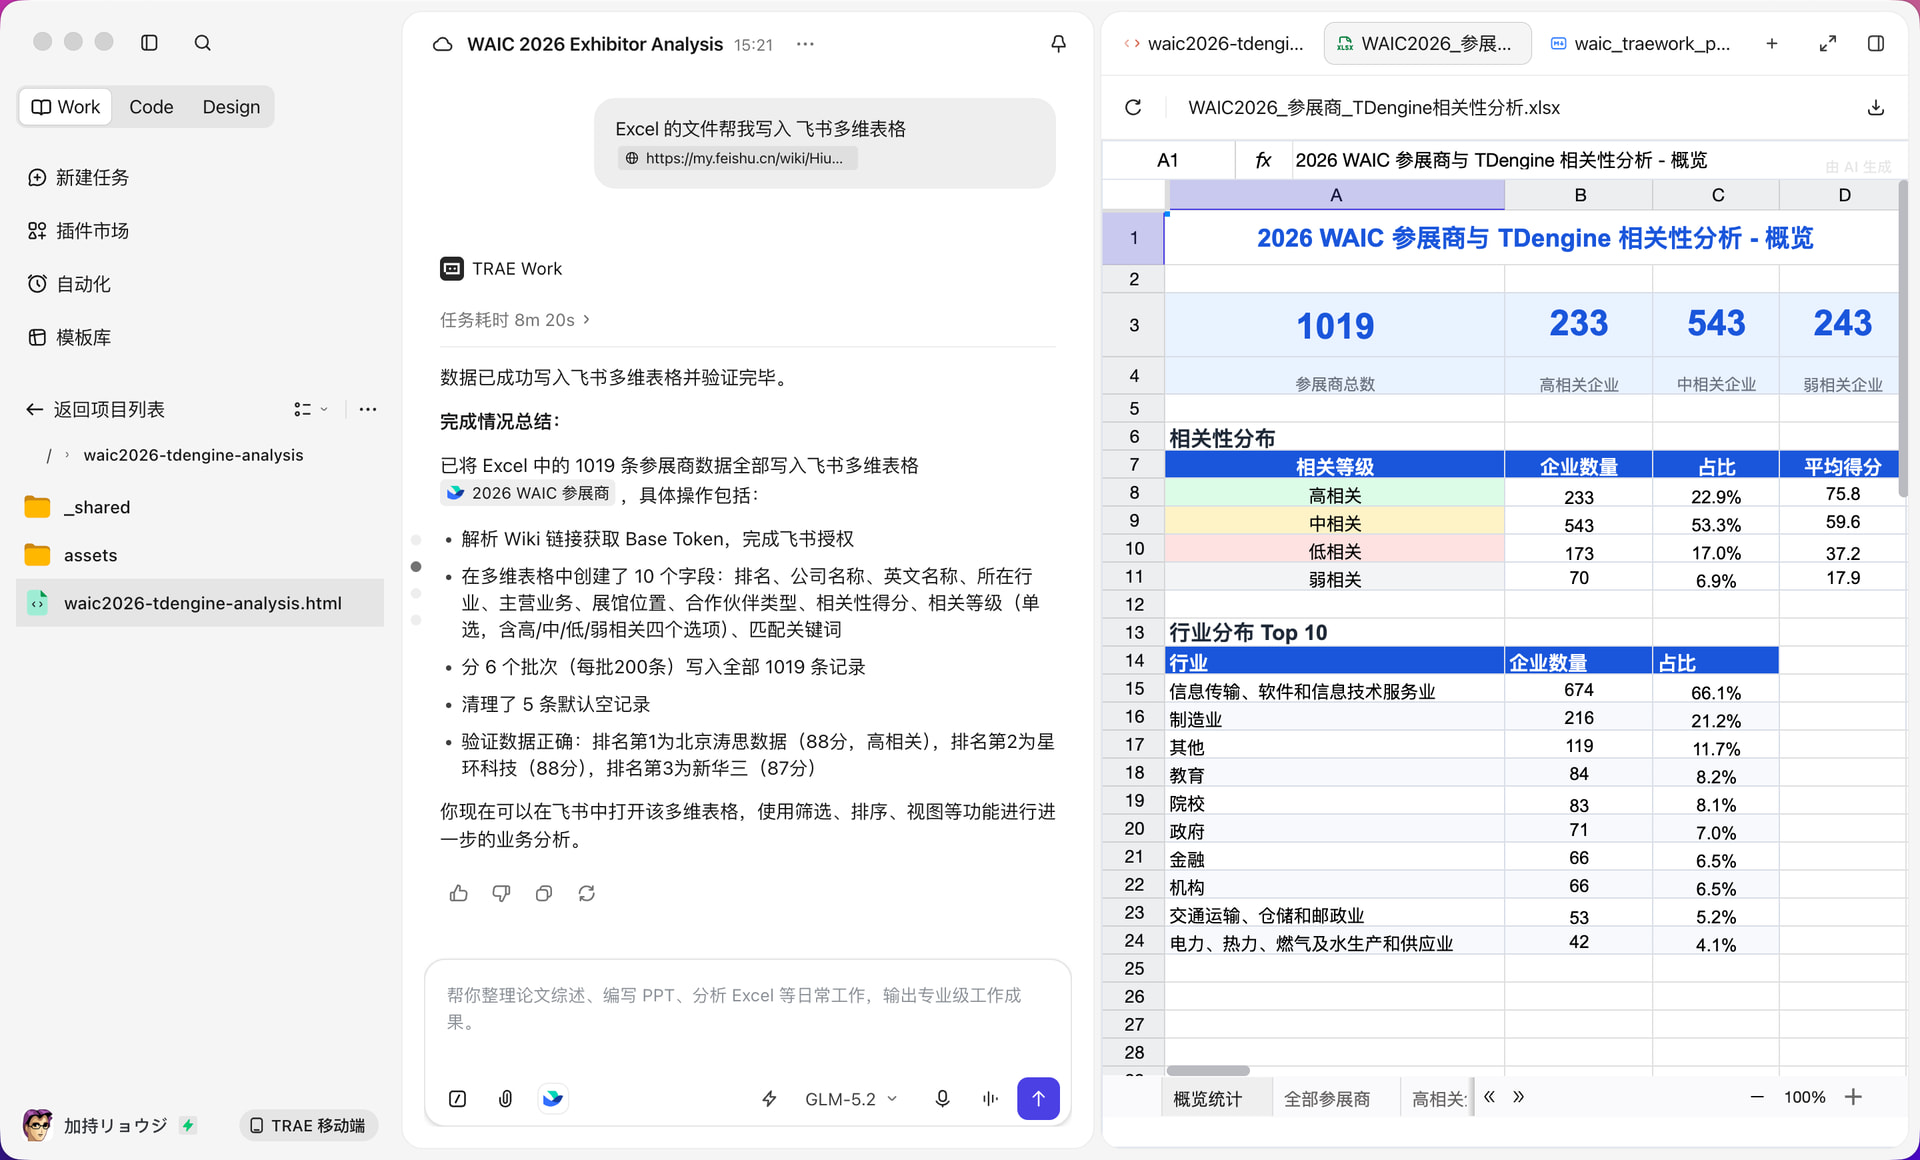Viewport: 1920px width, 1160px height.
Task: Open the 2026 WAIC 参展商 link
Action: (528, 493)
